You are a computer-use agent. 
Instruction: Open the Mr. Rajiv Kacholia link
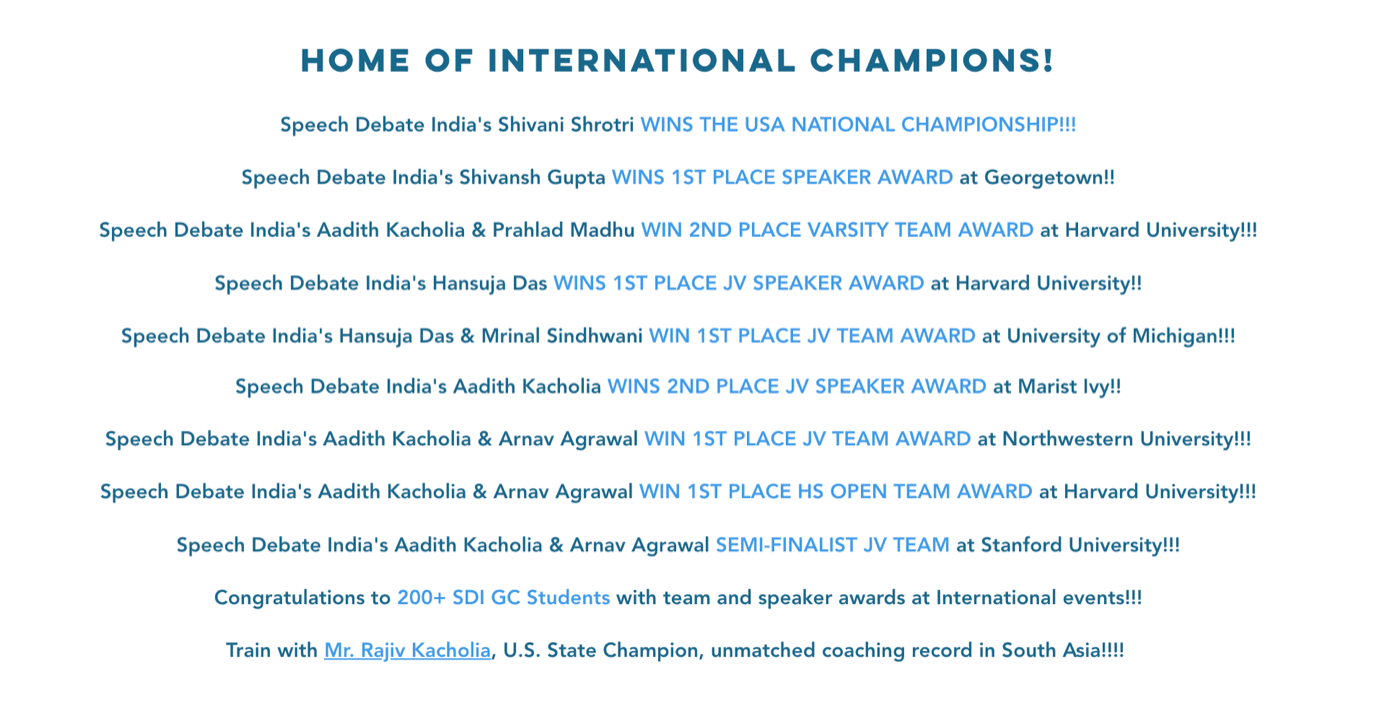point(407,651)
